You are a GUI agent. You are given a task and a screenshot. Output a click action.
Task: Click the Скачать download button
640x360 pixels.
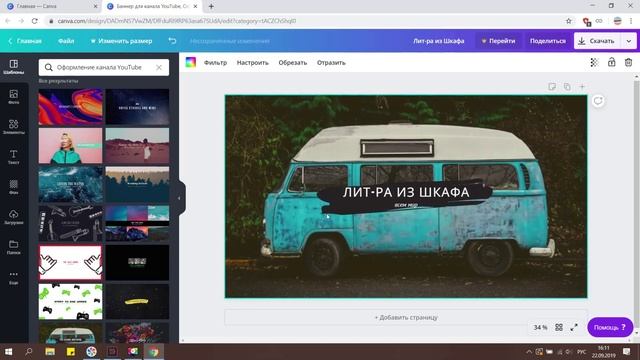point(598,41)
